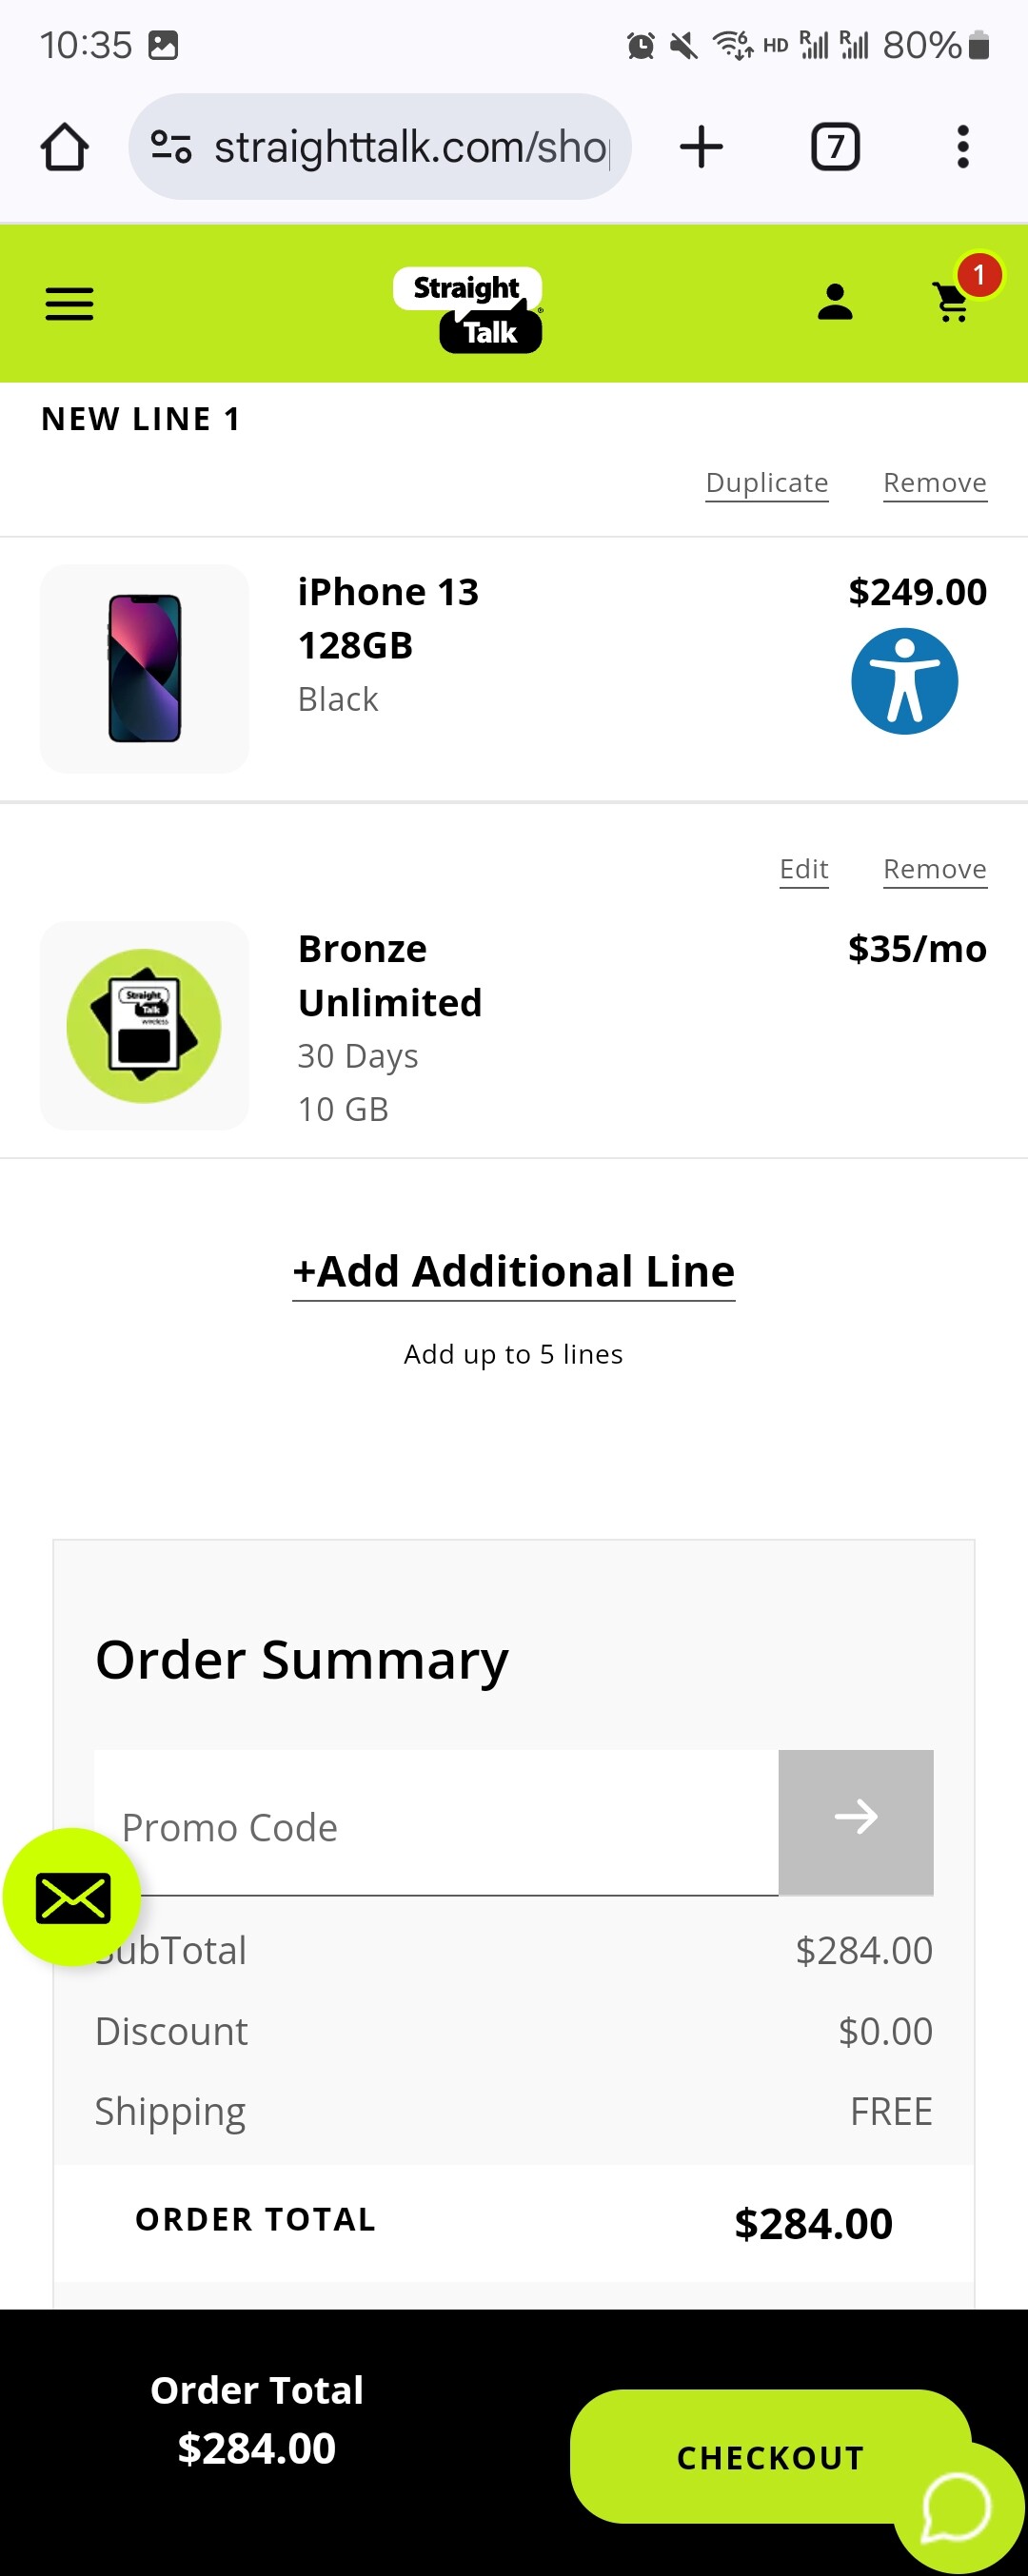
Task: Open the browser three-dot menu
Action: tap(962, 147)
